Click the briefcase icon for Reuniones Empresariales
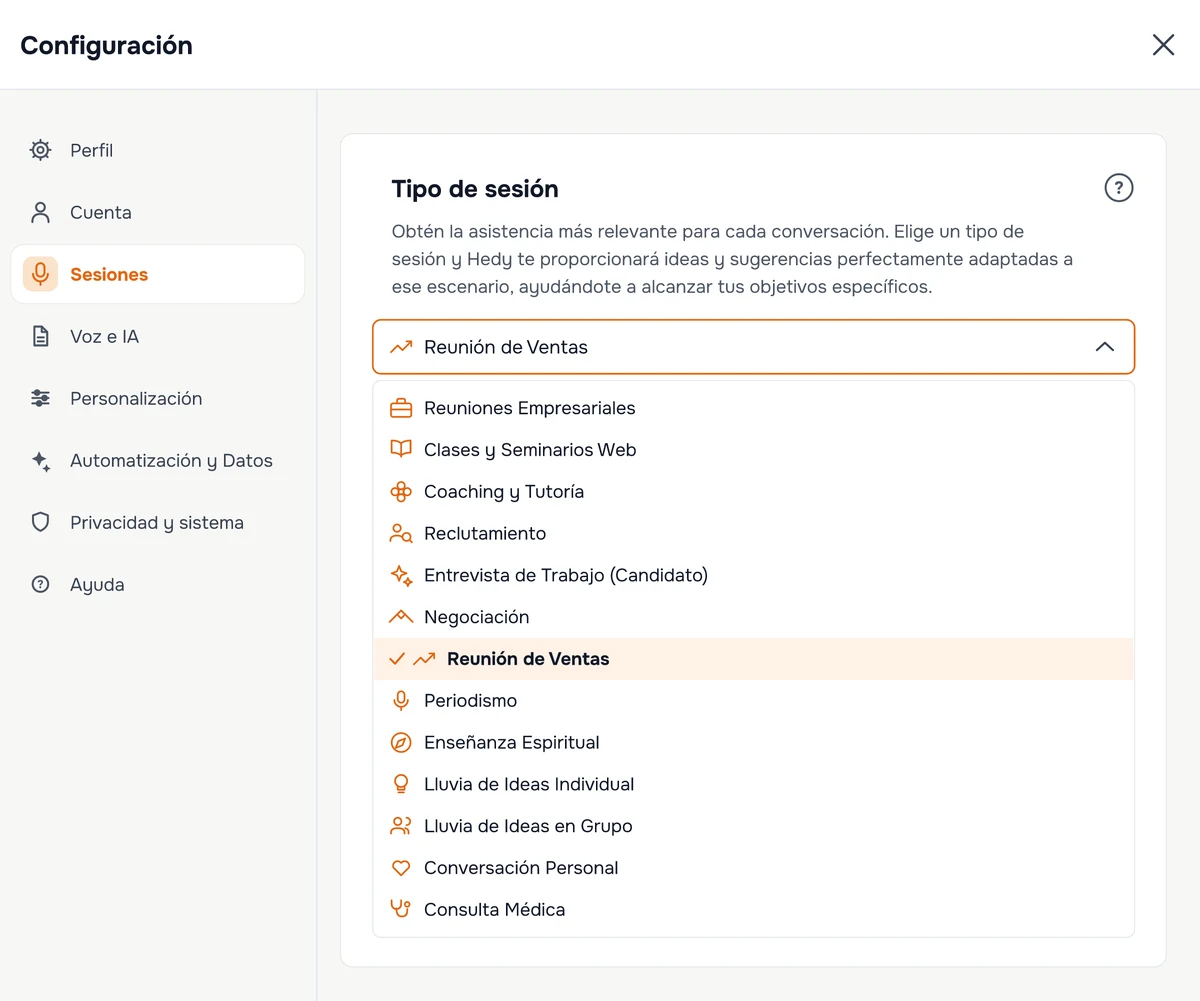 [x=401, y=408]
